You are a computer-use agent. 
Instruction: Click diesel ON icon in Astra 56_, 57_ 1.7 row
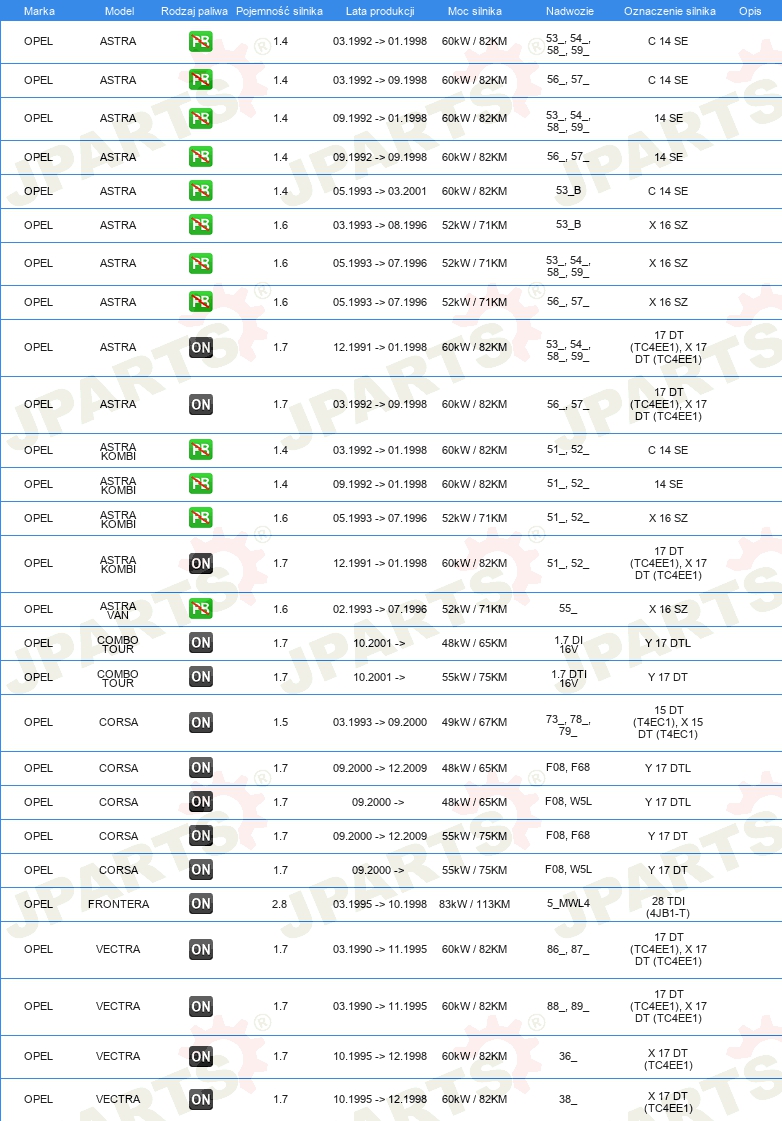201,405
